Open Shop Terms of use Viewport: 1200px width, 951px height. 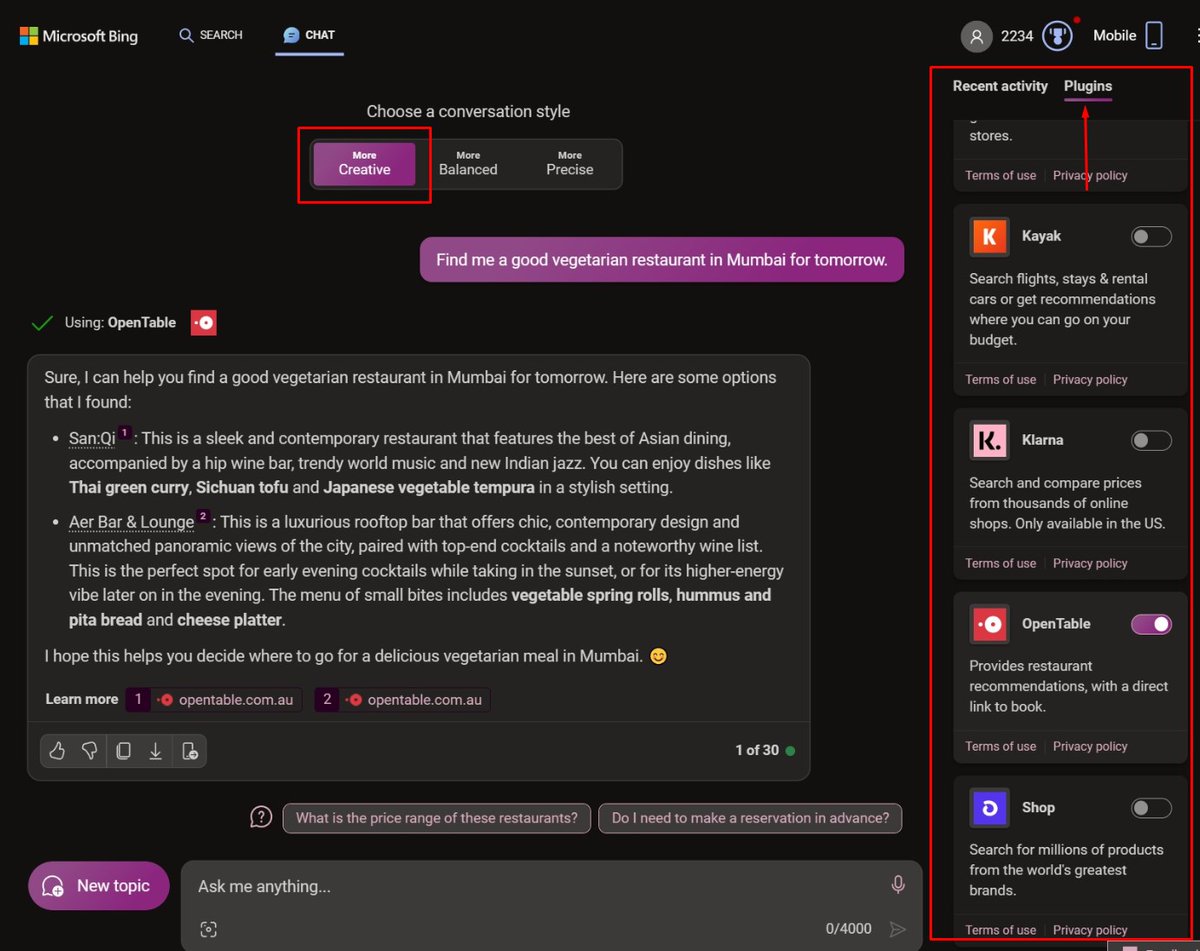click(1000, 931)
